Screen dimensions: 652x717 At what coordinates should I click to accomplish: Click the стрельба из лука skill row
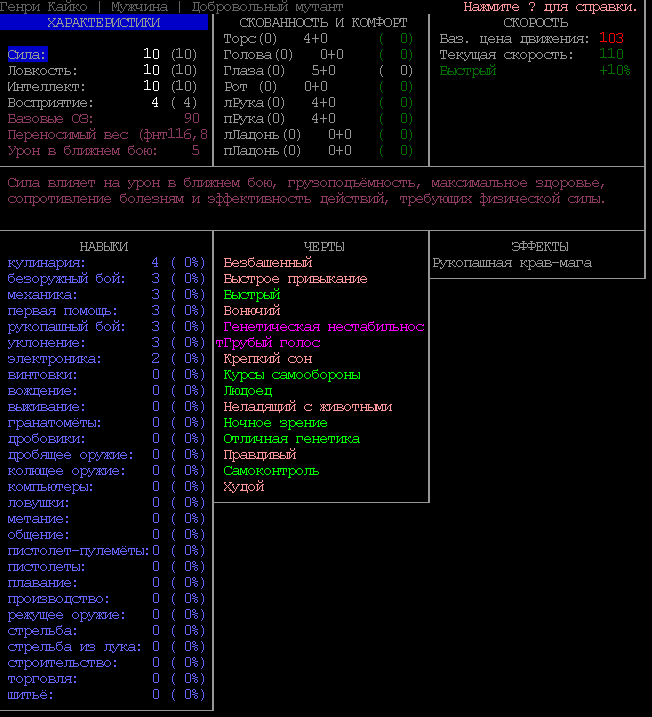106,647
